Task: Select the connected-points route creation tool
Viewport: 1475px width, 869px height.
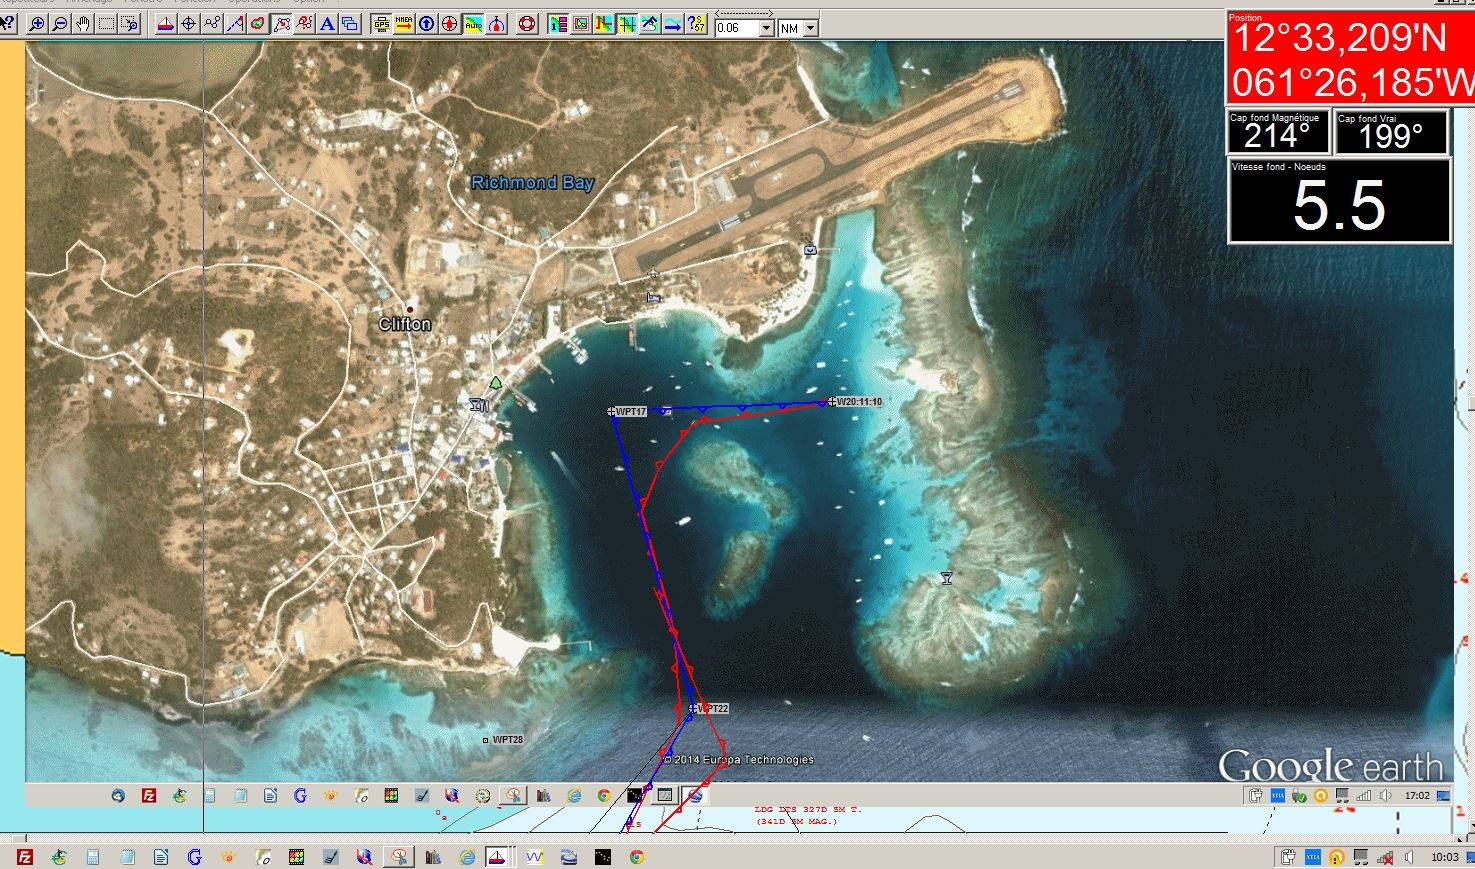Action: (211, 25)
